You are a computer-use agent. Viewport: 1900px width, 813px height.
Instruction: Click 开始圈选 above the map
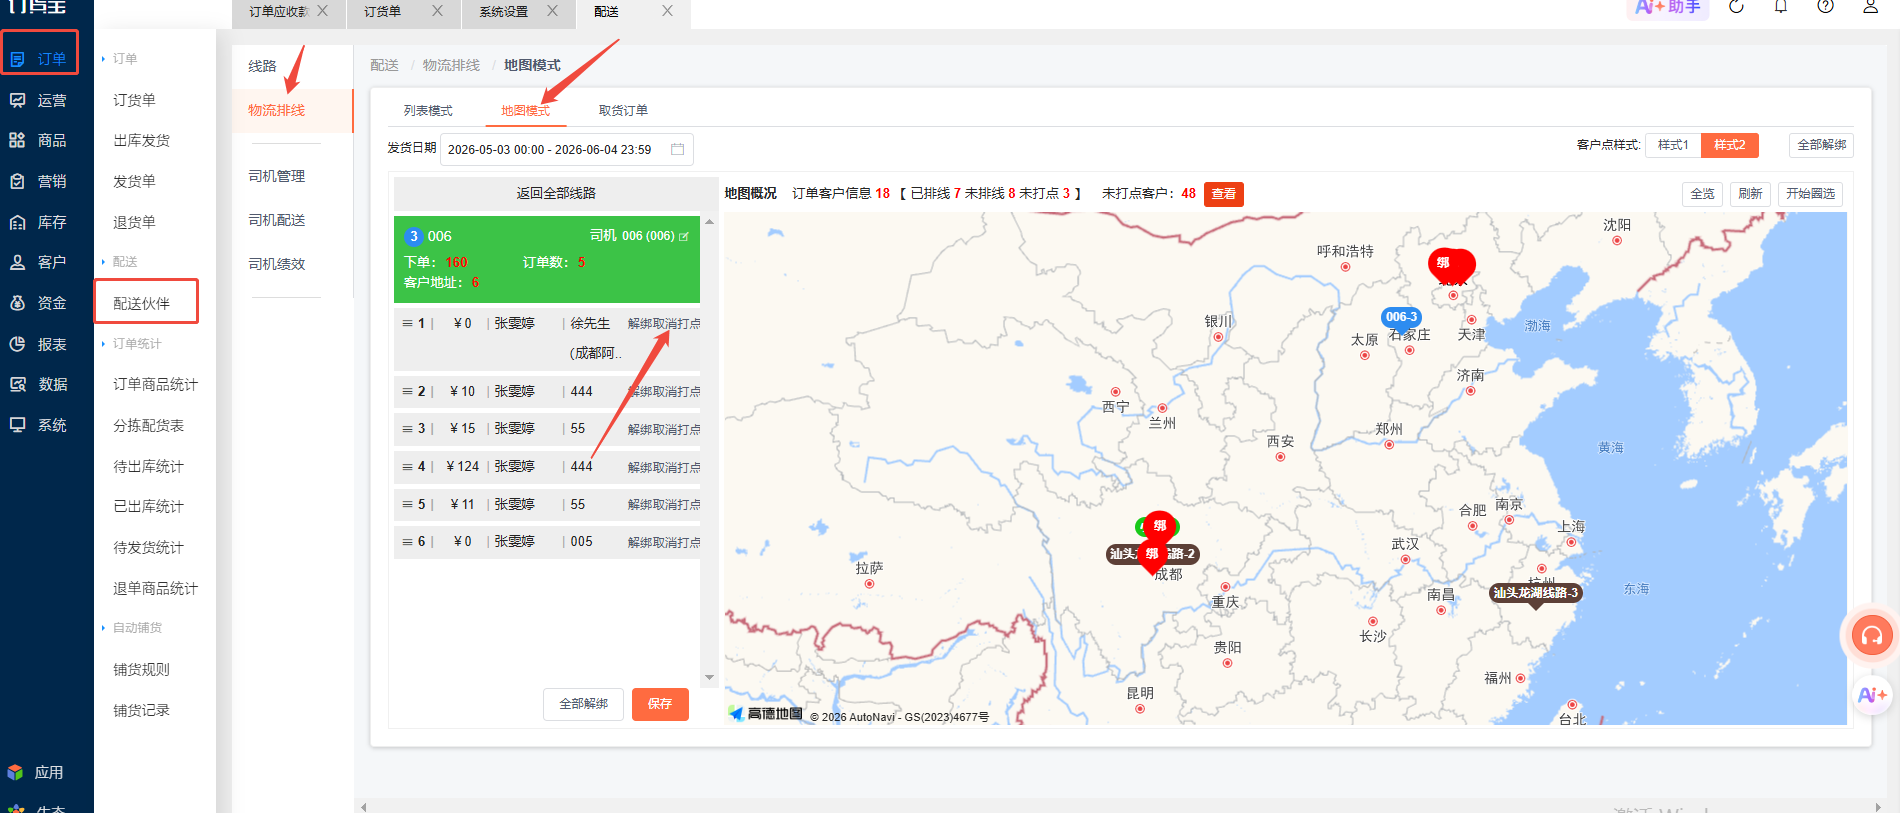coord(1811,194)
